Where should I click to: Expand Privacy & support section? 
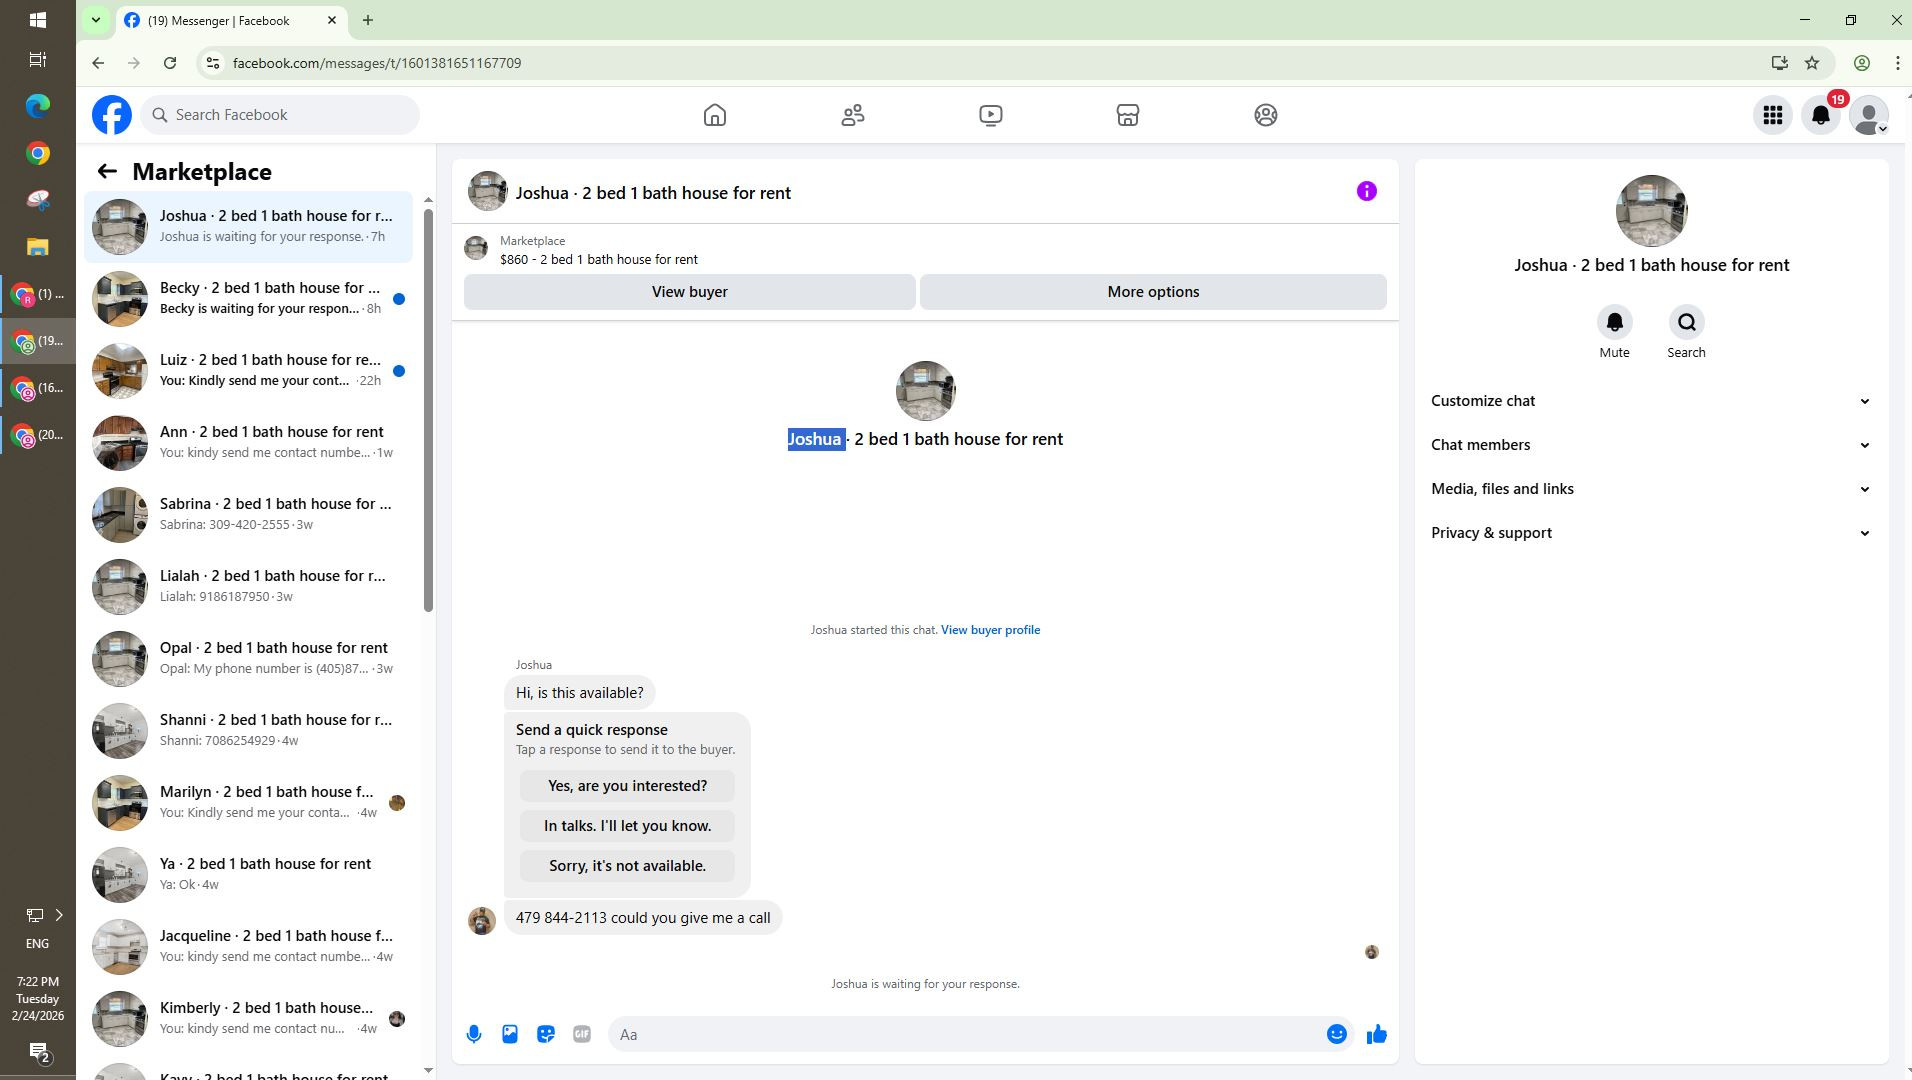[x=1651, y=533]
